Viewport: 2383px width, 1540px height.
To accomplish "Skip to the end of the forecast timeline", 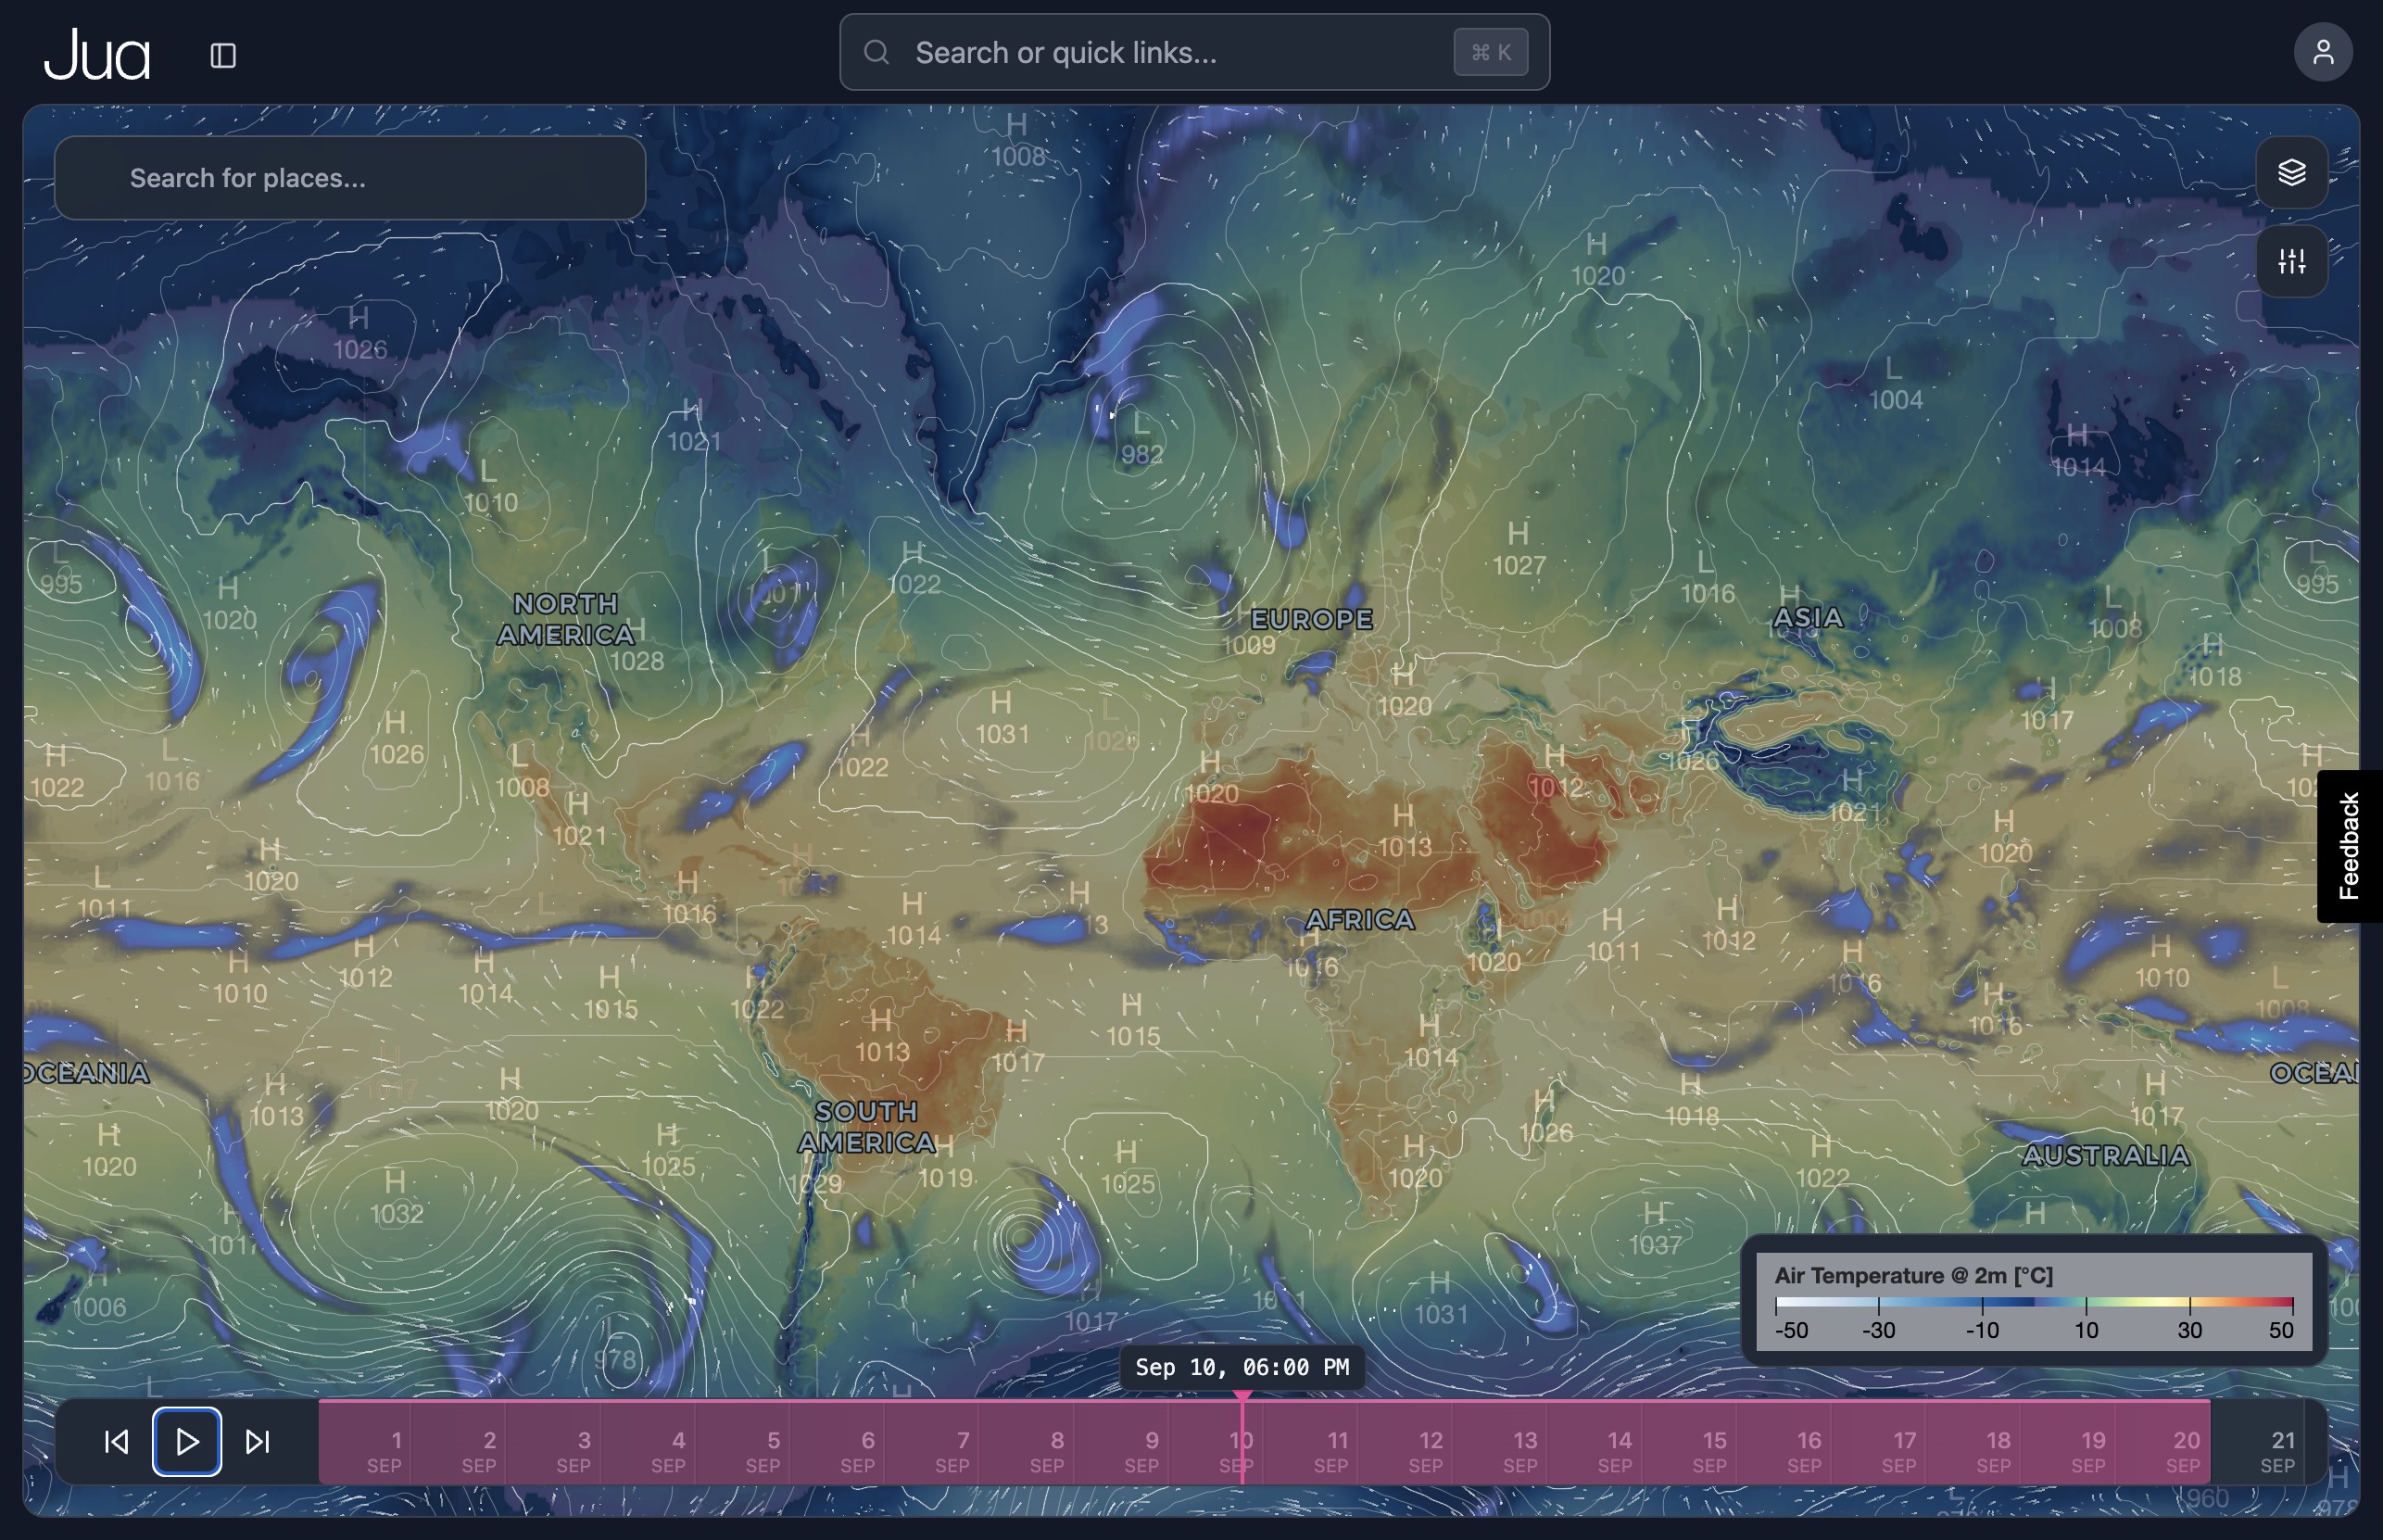I will point(257,1441).
